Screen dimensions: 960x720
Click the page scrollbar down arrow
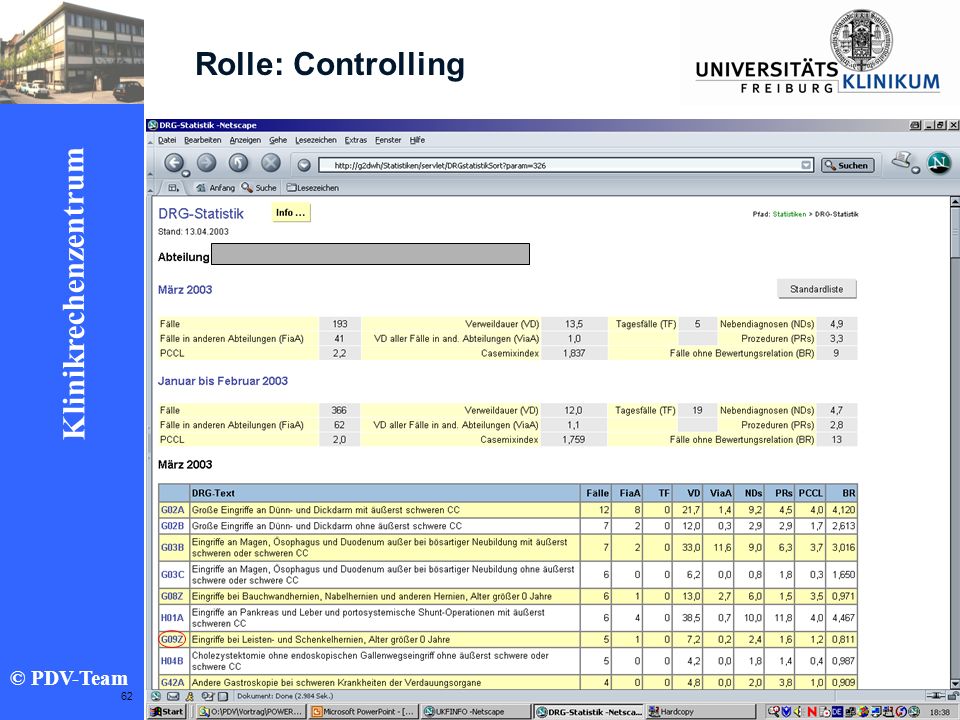click(954, 683)
